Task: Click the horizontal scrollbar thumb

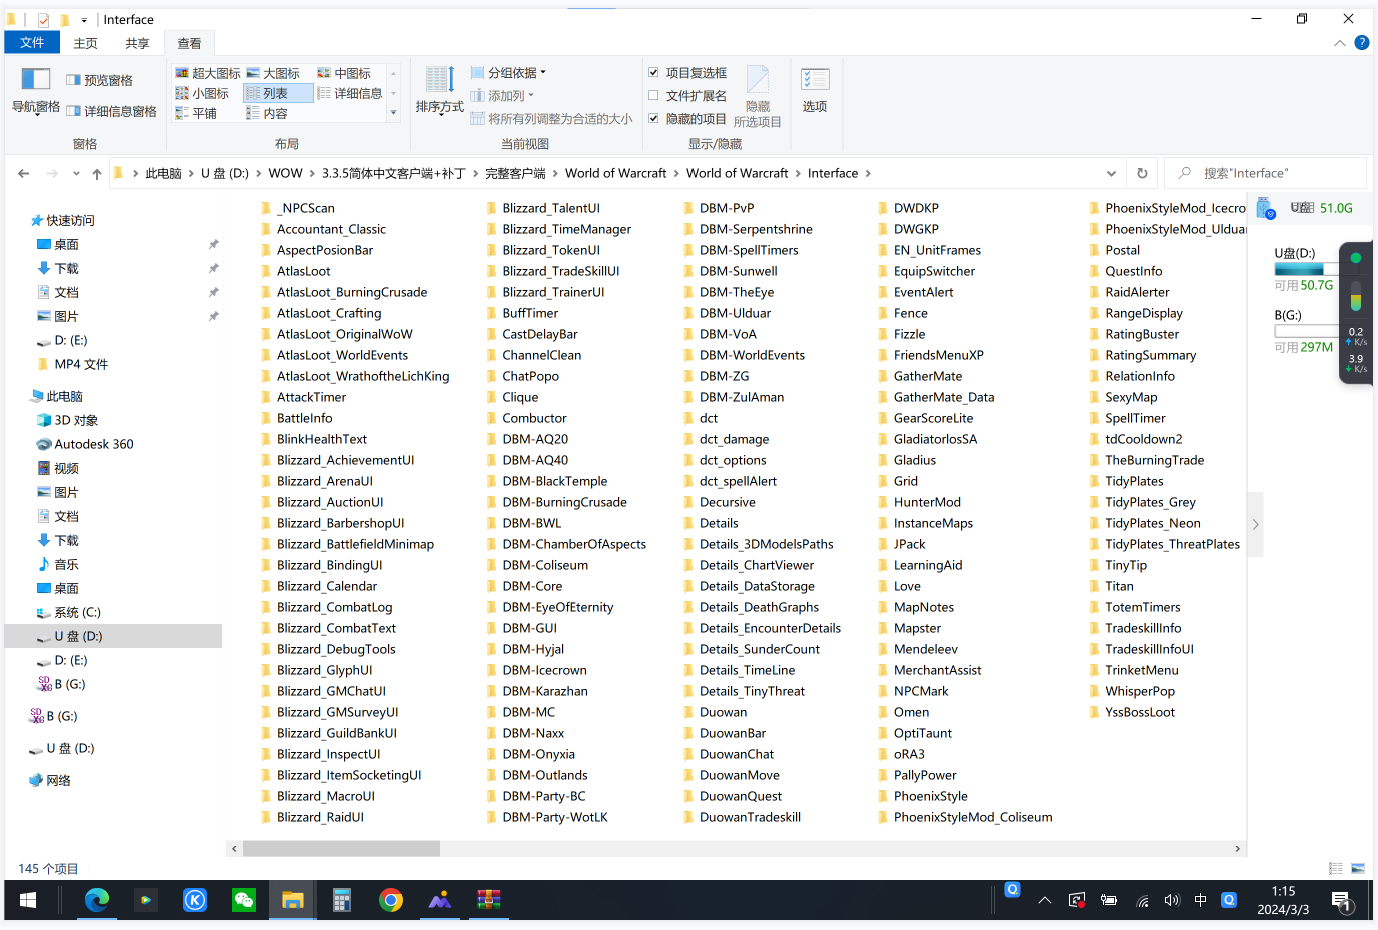Action: tap(341, 848)
